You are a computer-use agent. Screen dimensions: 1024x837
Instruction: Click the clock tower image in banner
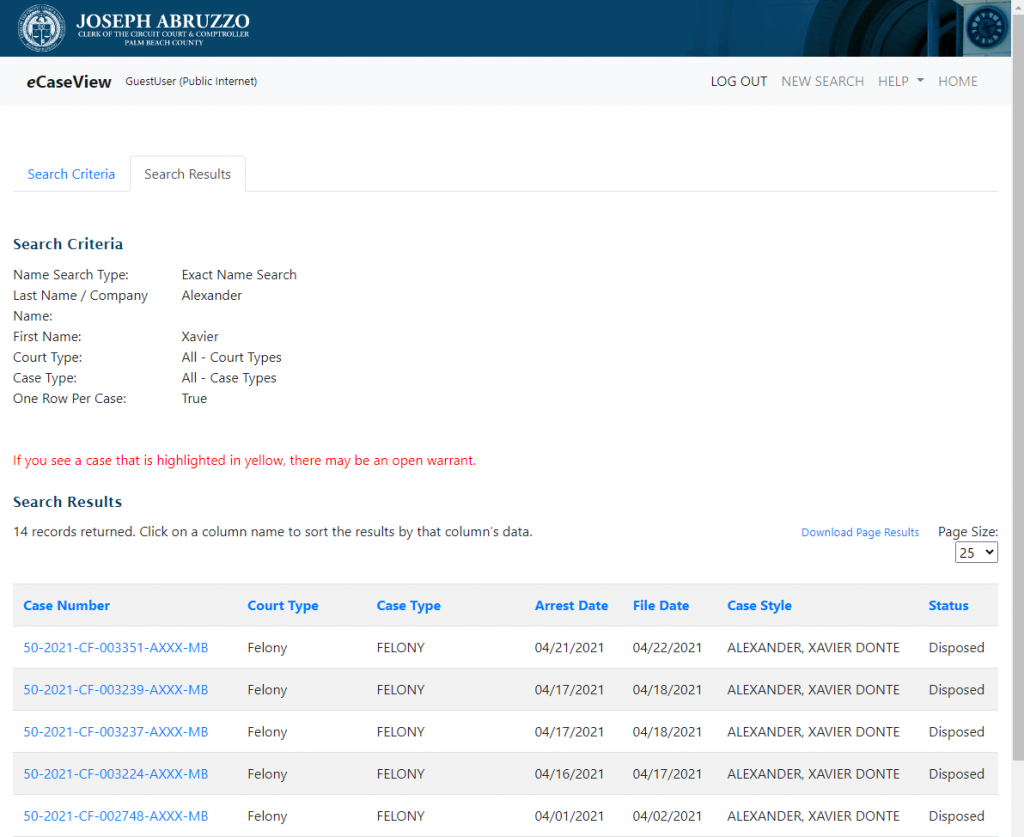tap(985, 28)
